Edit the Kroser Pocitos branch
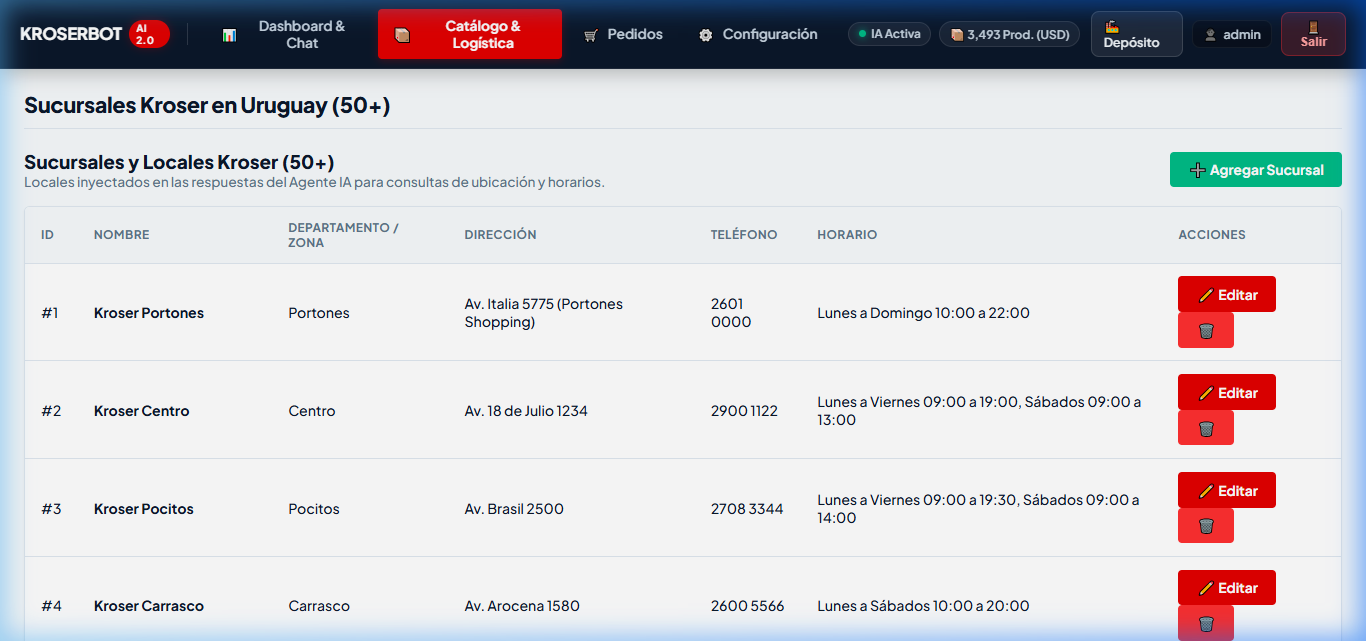The width and height of the screenshot is (1366, 641). tap(1227, 490)
